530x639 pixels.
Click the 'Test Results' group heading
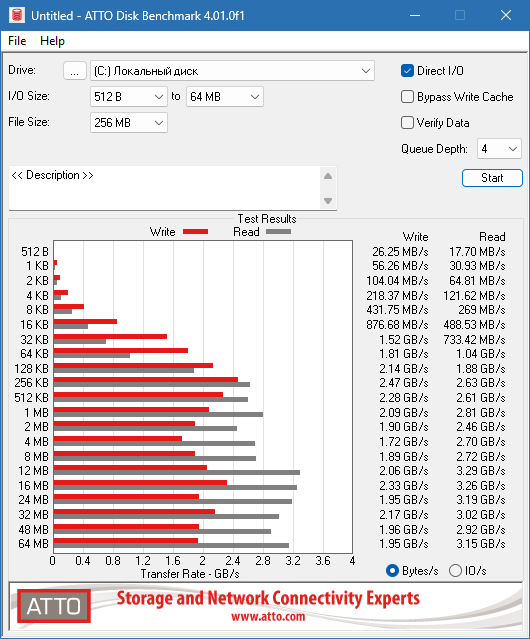267,219
